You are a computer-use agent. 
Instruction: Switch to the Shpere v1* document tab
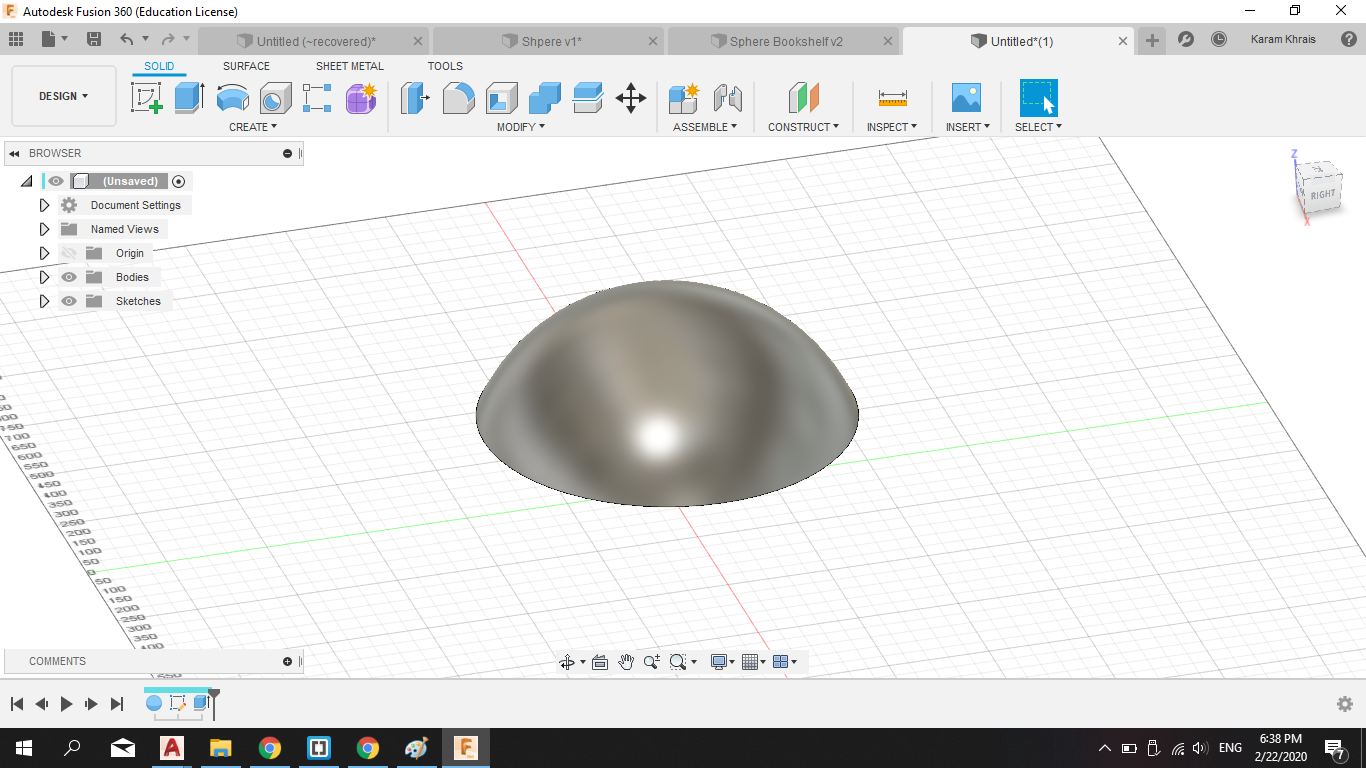coord(551,41)
